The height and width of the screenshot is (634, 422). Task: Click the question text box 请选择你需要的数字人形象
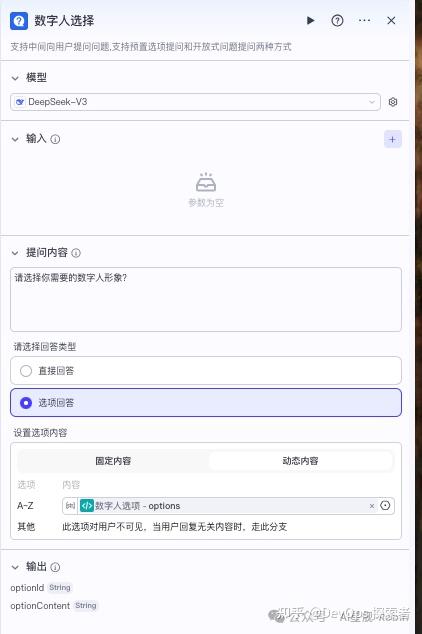click(206, 300)
